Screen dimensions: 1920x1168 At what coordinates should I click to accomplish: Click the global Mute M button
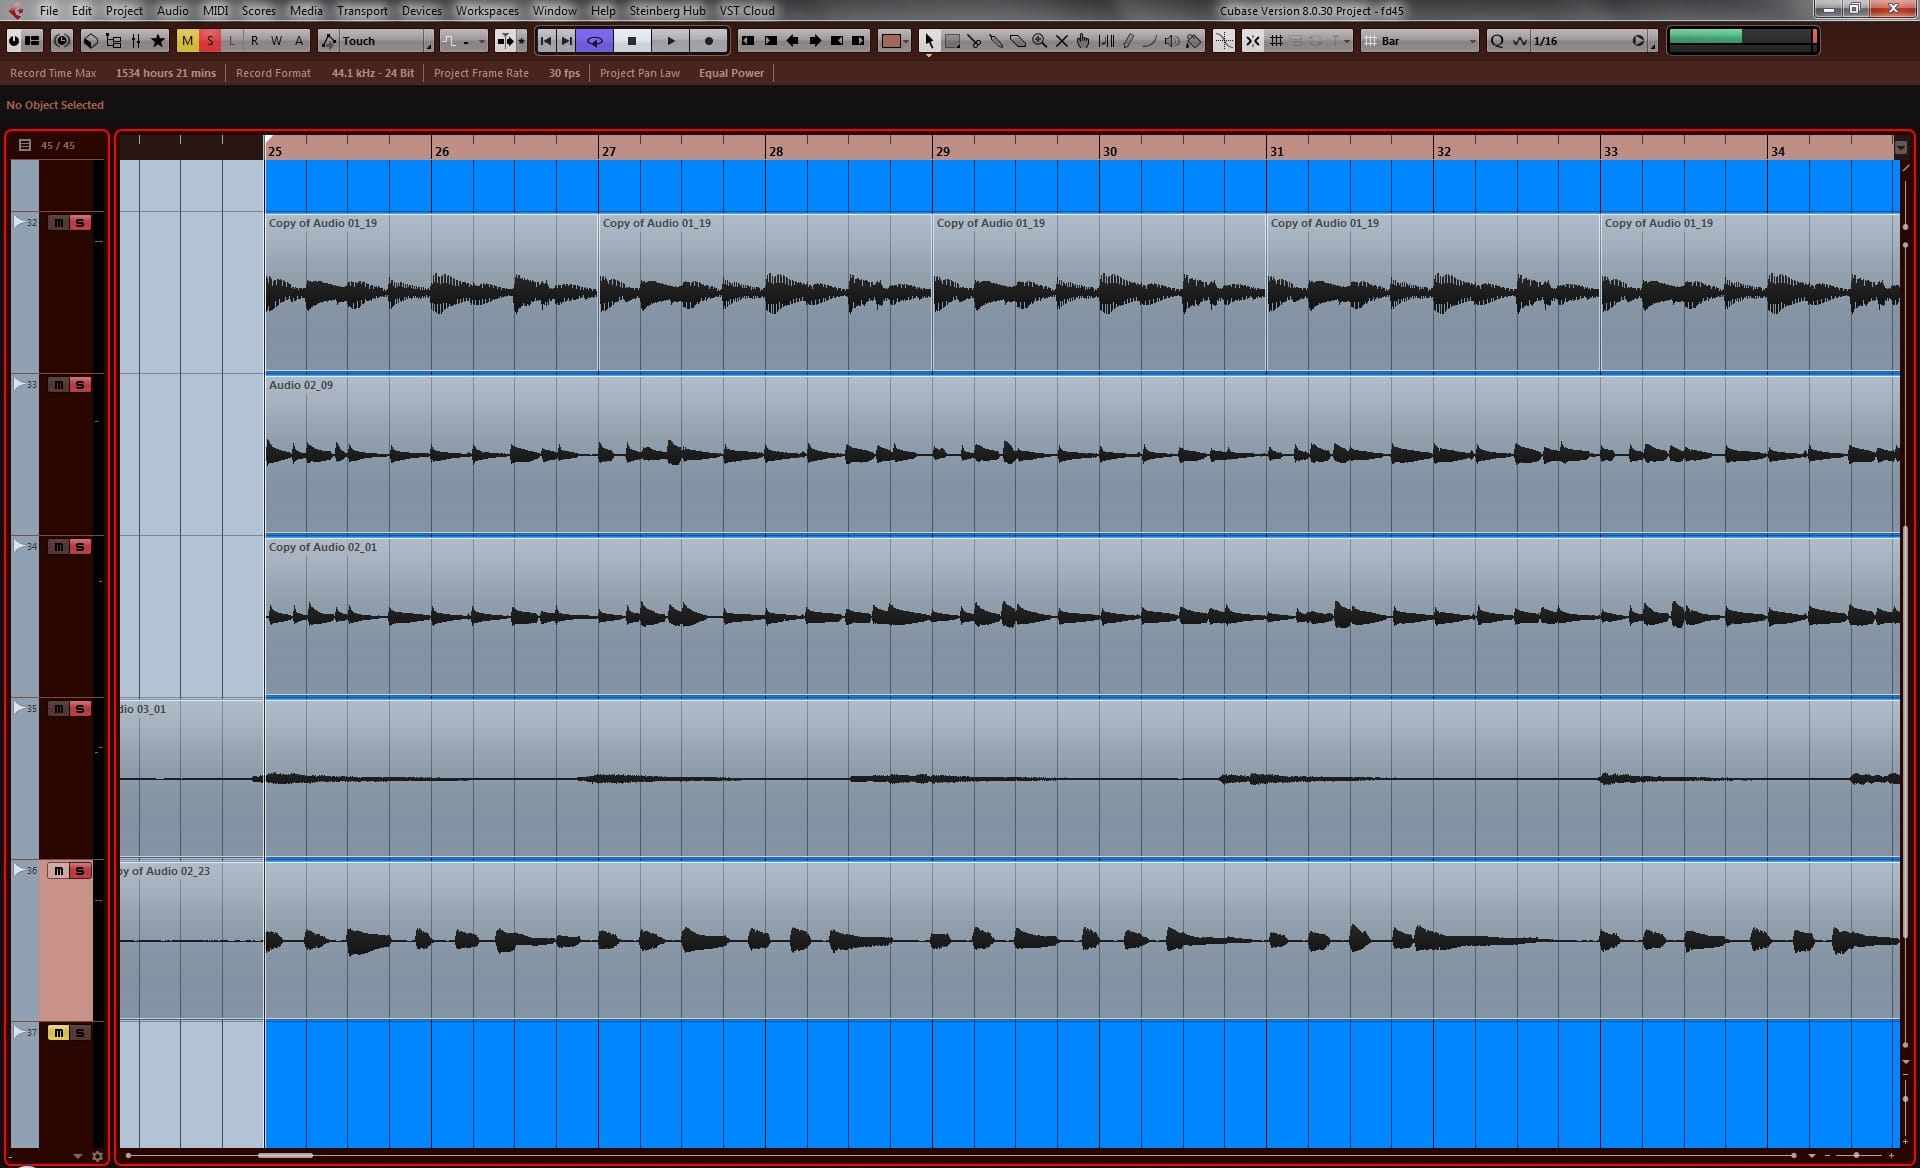pyautogui.click(x=187, y=41)
